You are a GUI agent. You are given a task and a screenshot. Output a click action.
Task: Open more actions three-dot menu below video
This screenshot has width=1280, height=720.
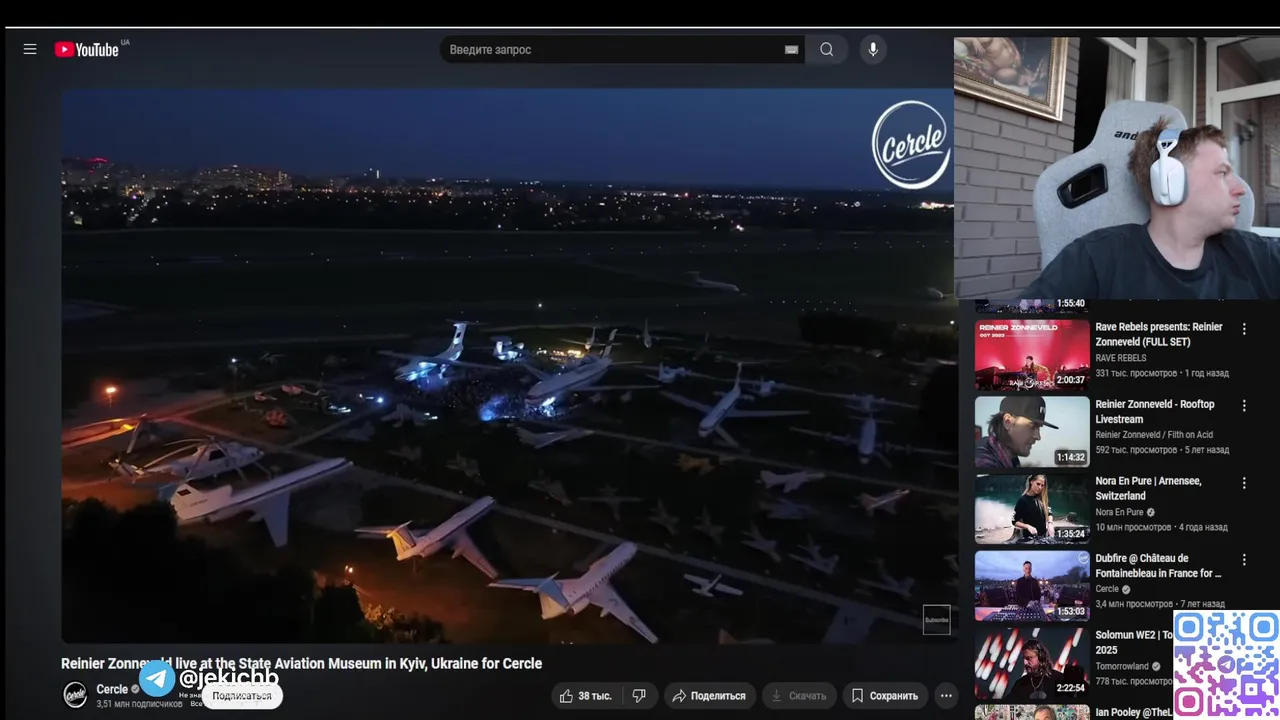tap(946, 696)
